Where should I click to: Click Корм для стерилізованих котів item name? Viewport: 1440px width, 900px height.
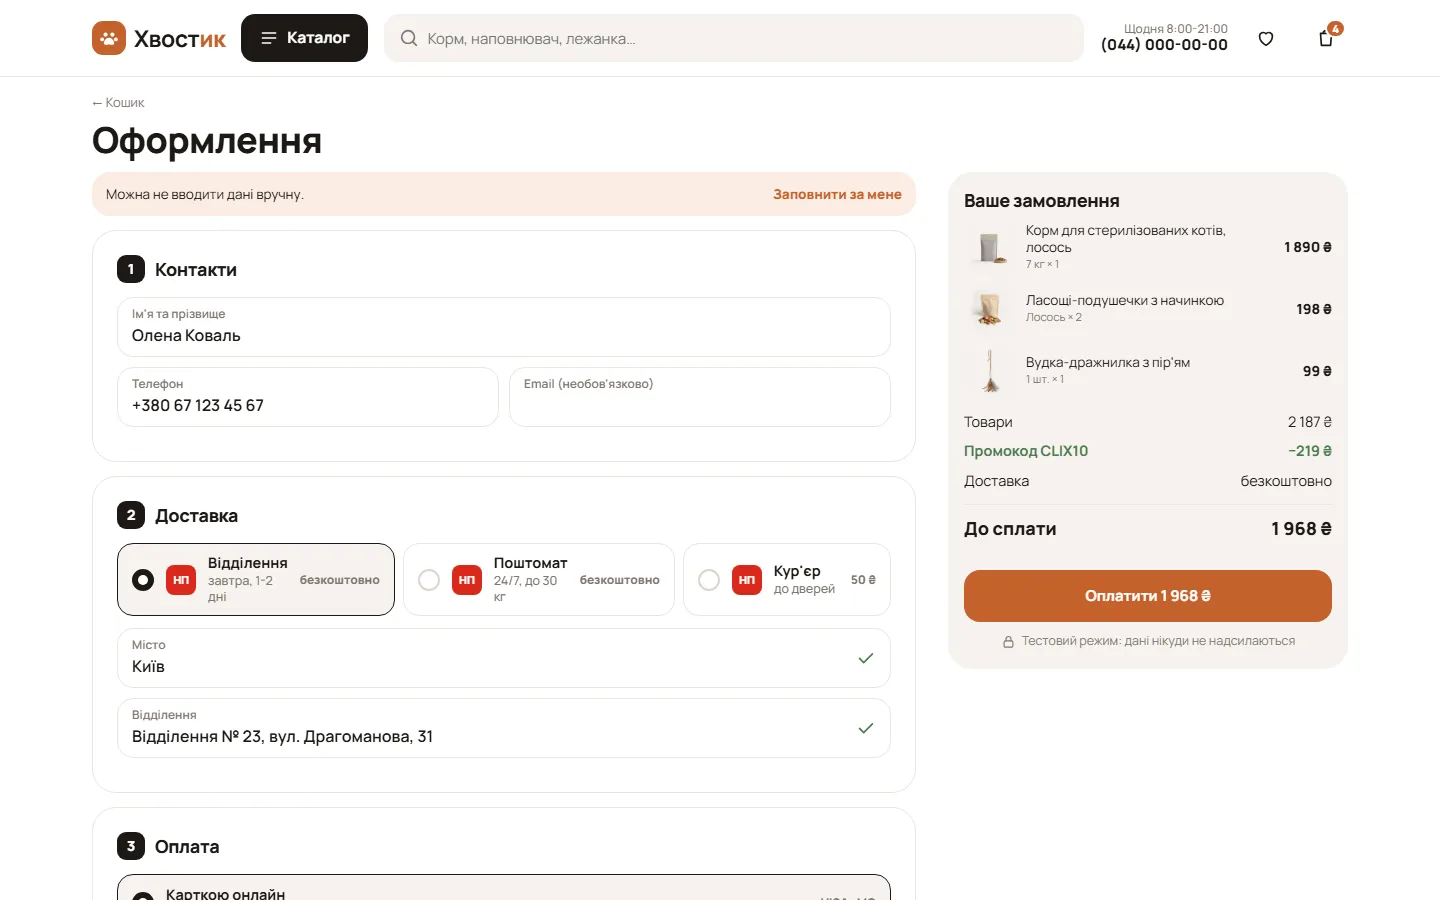pyautogui.click(x=1125, y=239)
